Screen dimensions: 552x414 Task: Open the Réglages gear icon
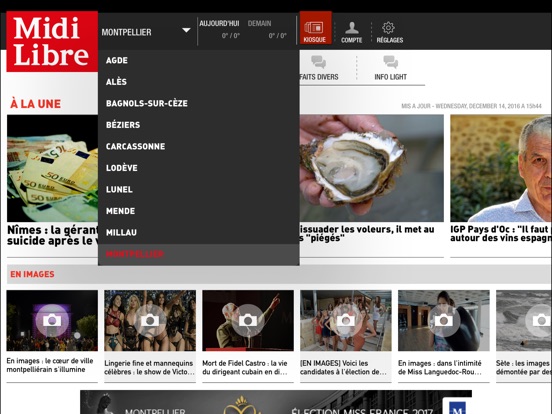coord(389,32)
